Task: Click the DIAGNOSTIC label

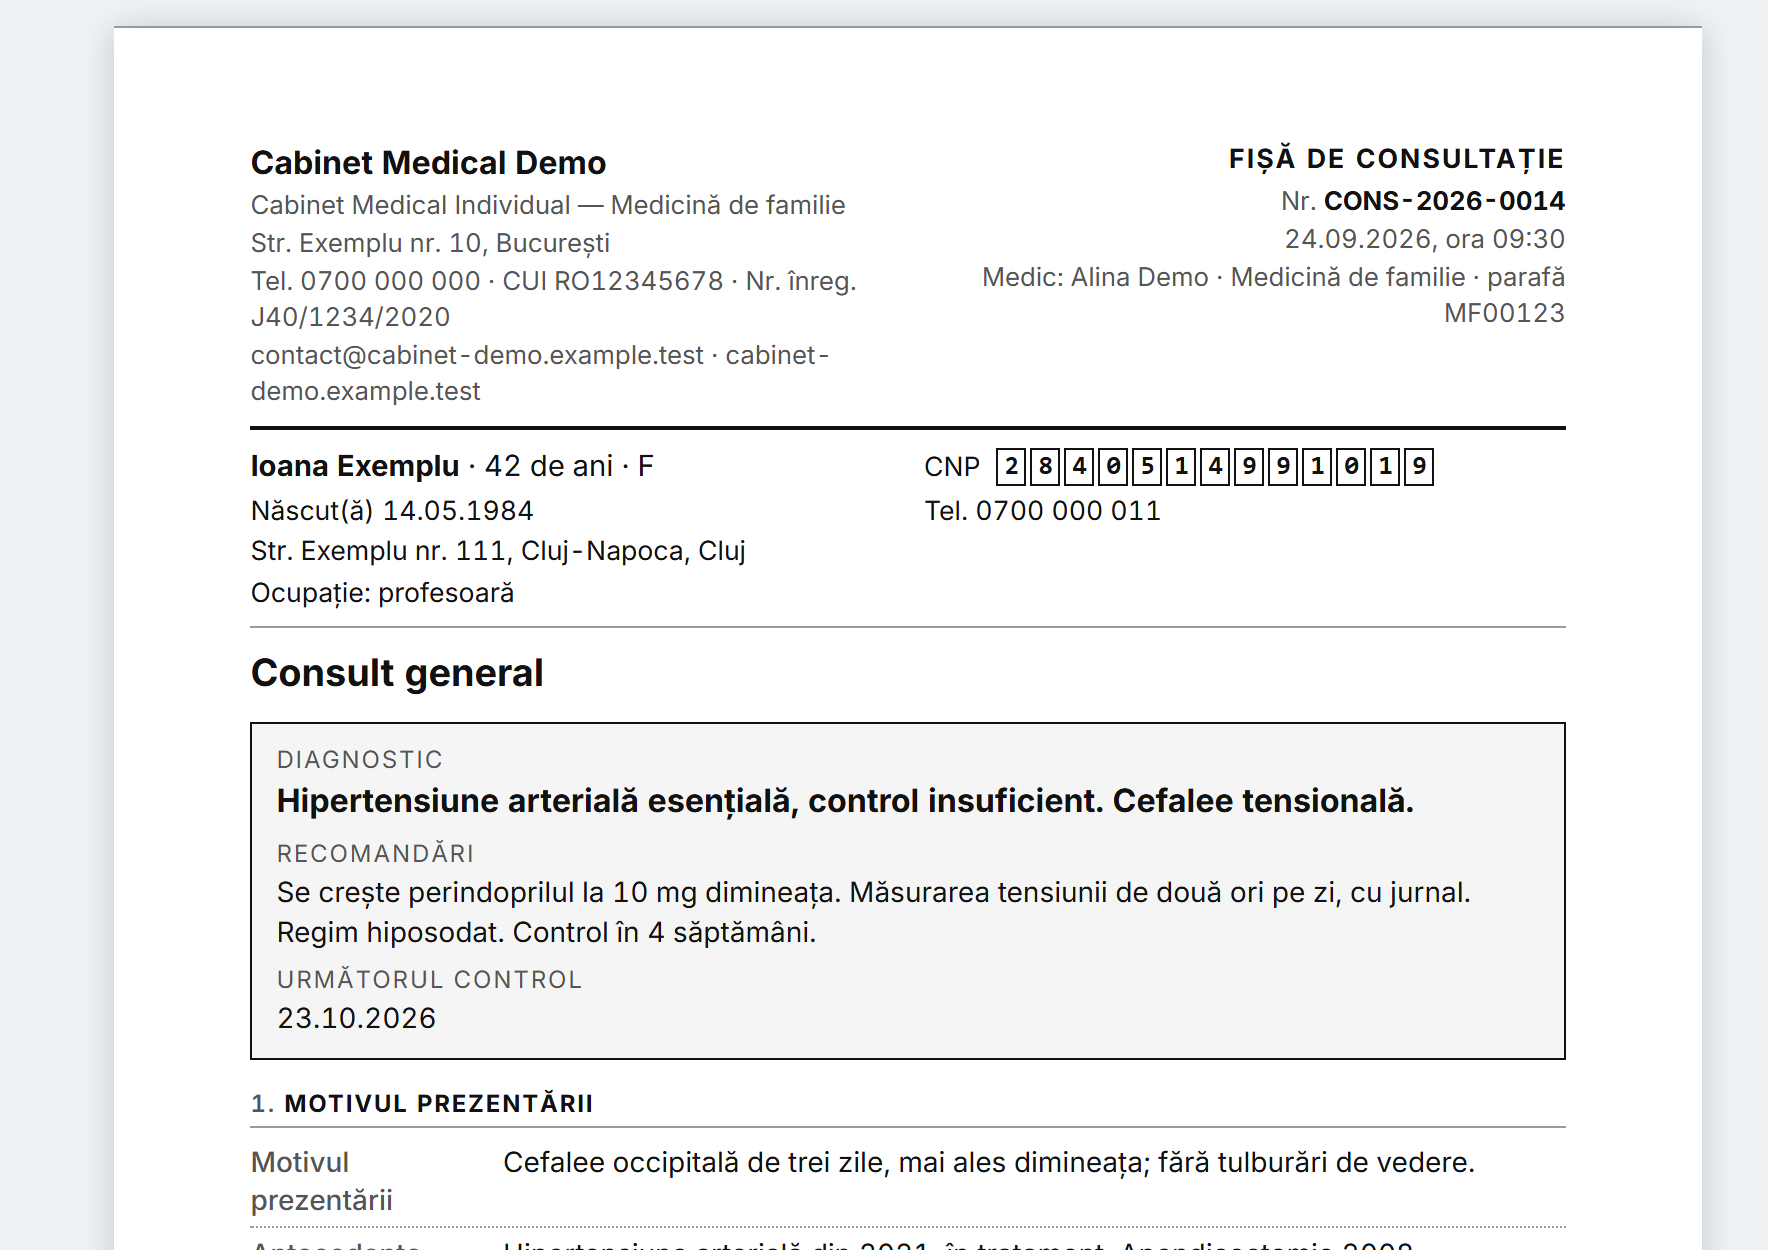Action: 360,760
